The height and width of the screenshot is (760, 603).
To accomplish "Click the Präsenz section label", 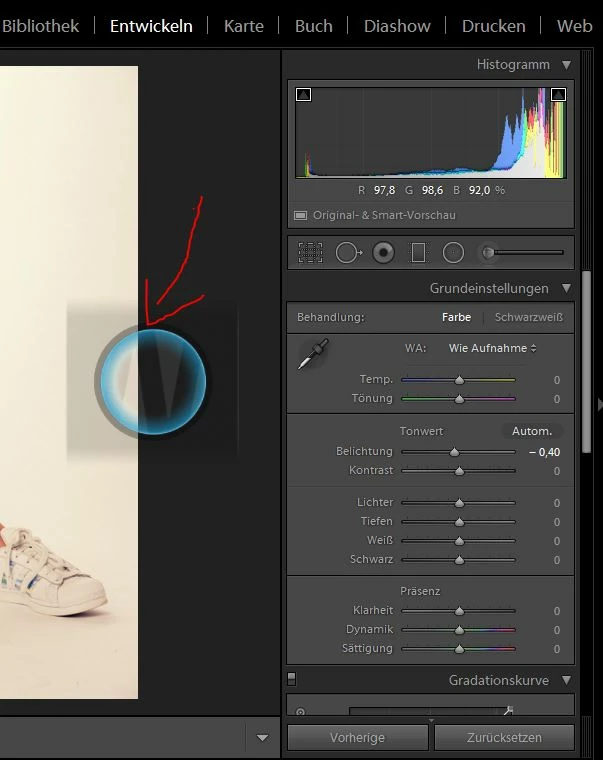I will point(420,591).
